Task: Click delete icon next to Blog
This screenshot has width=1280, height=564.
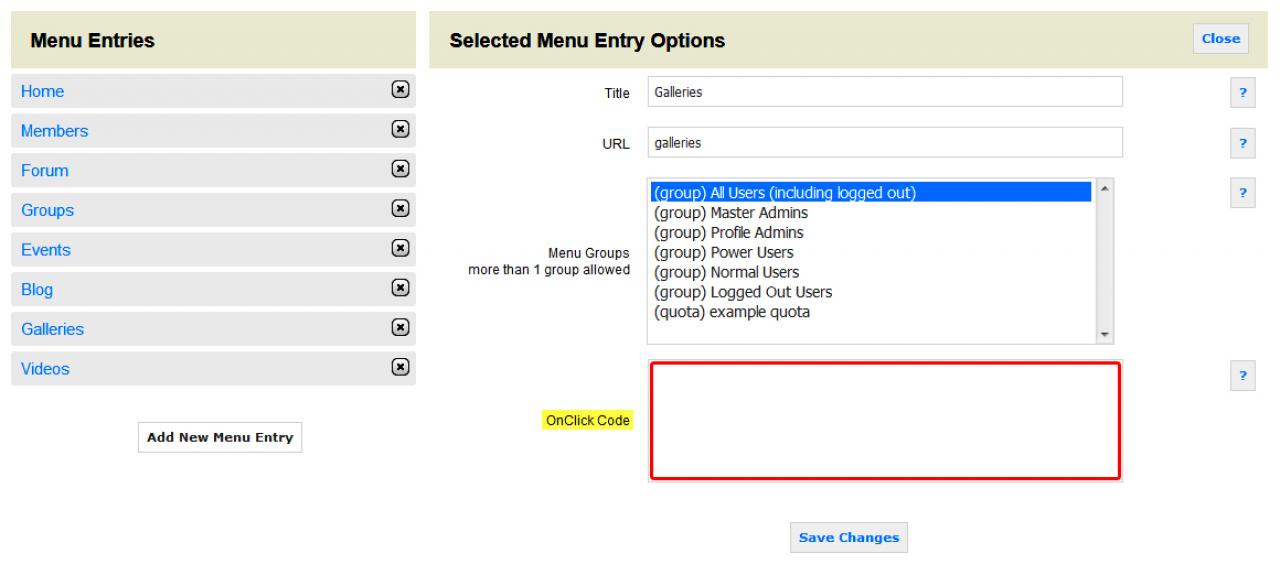Action: point(399,288)
